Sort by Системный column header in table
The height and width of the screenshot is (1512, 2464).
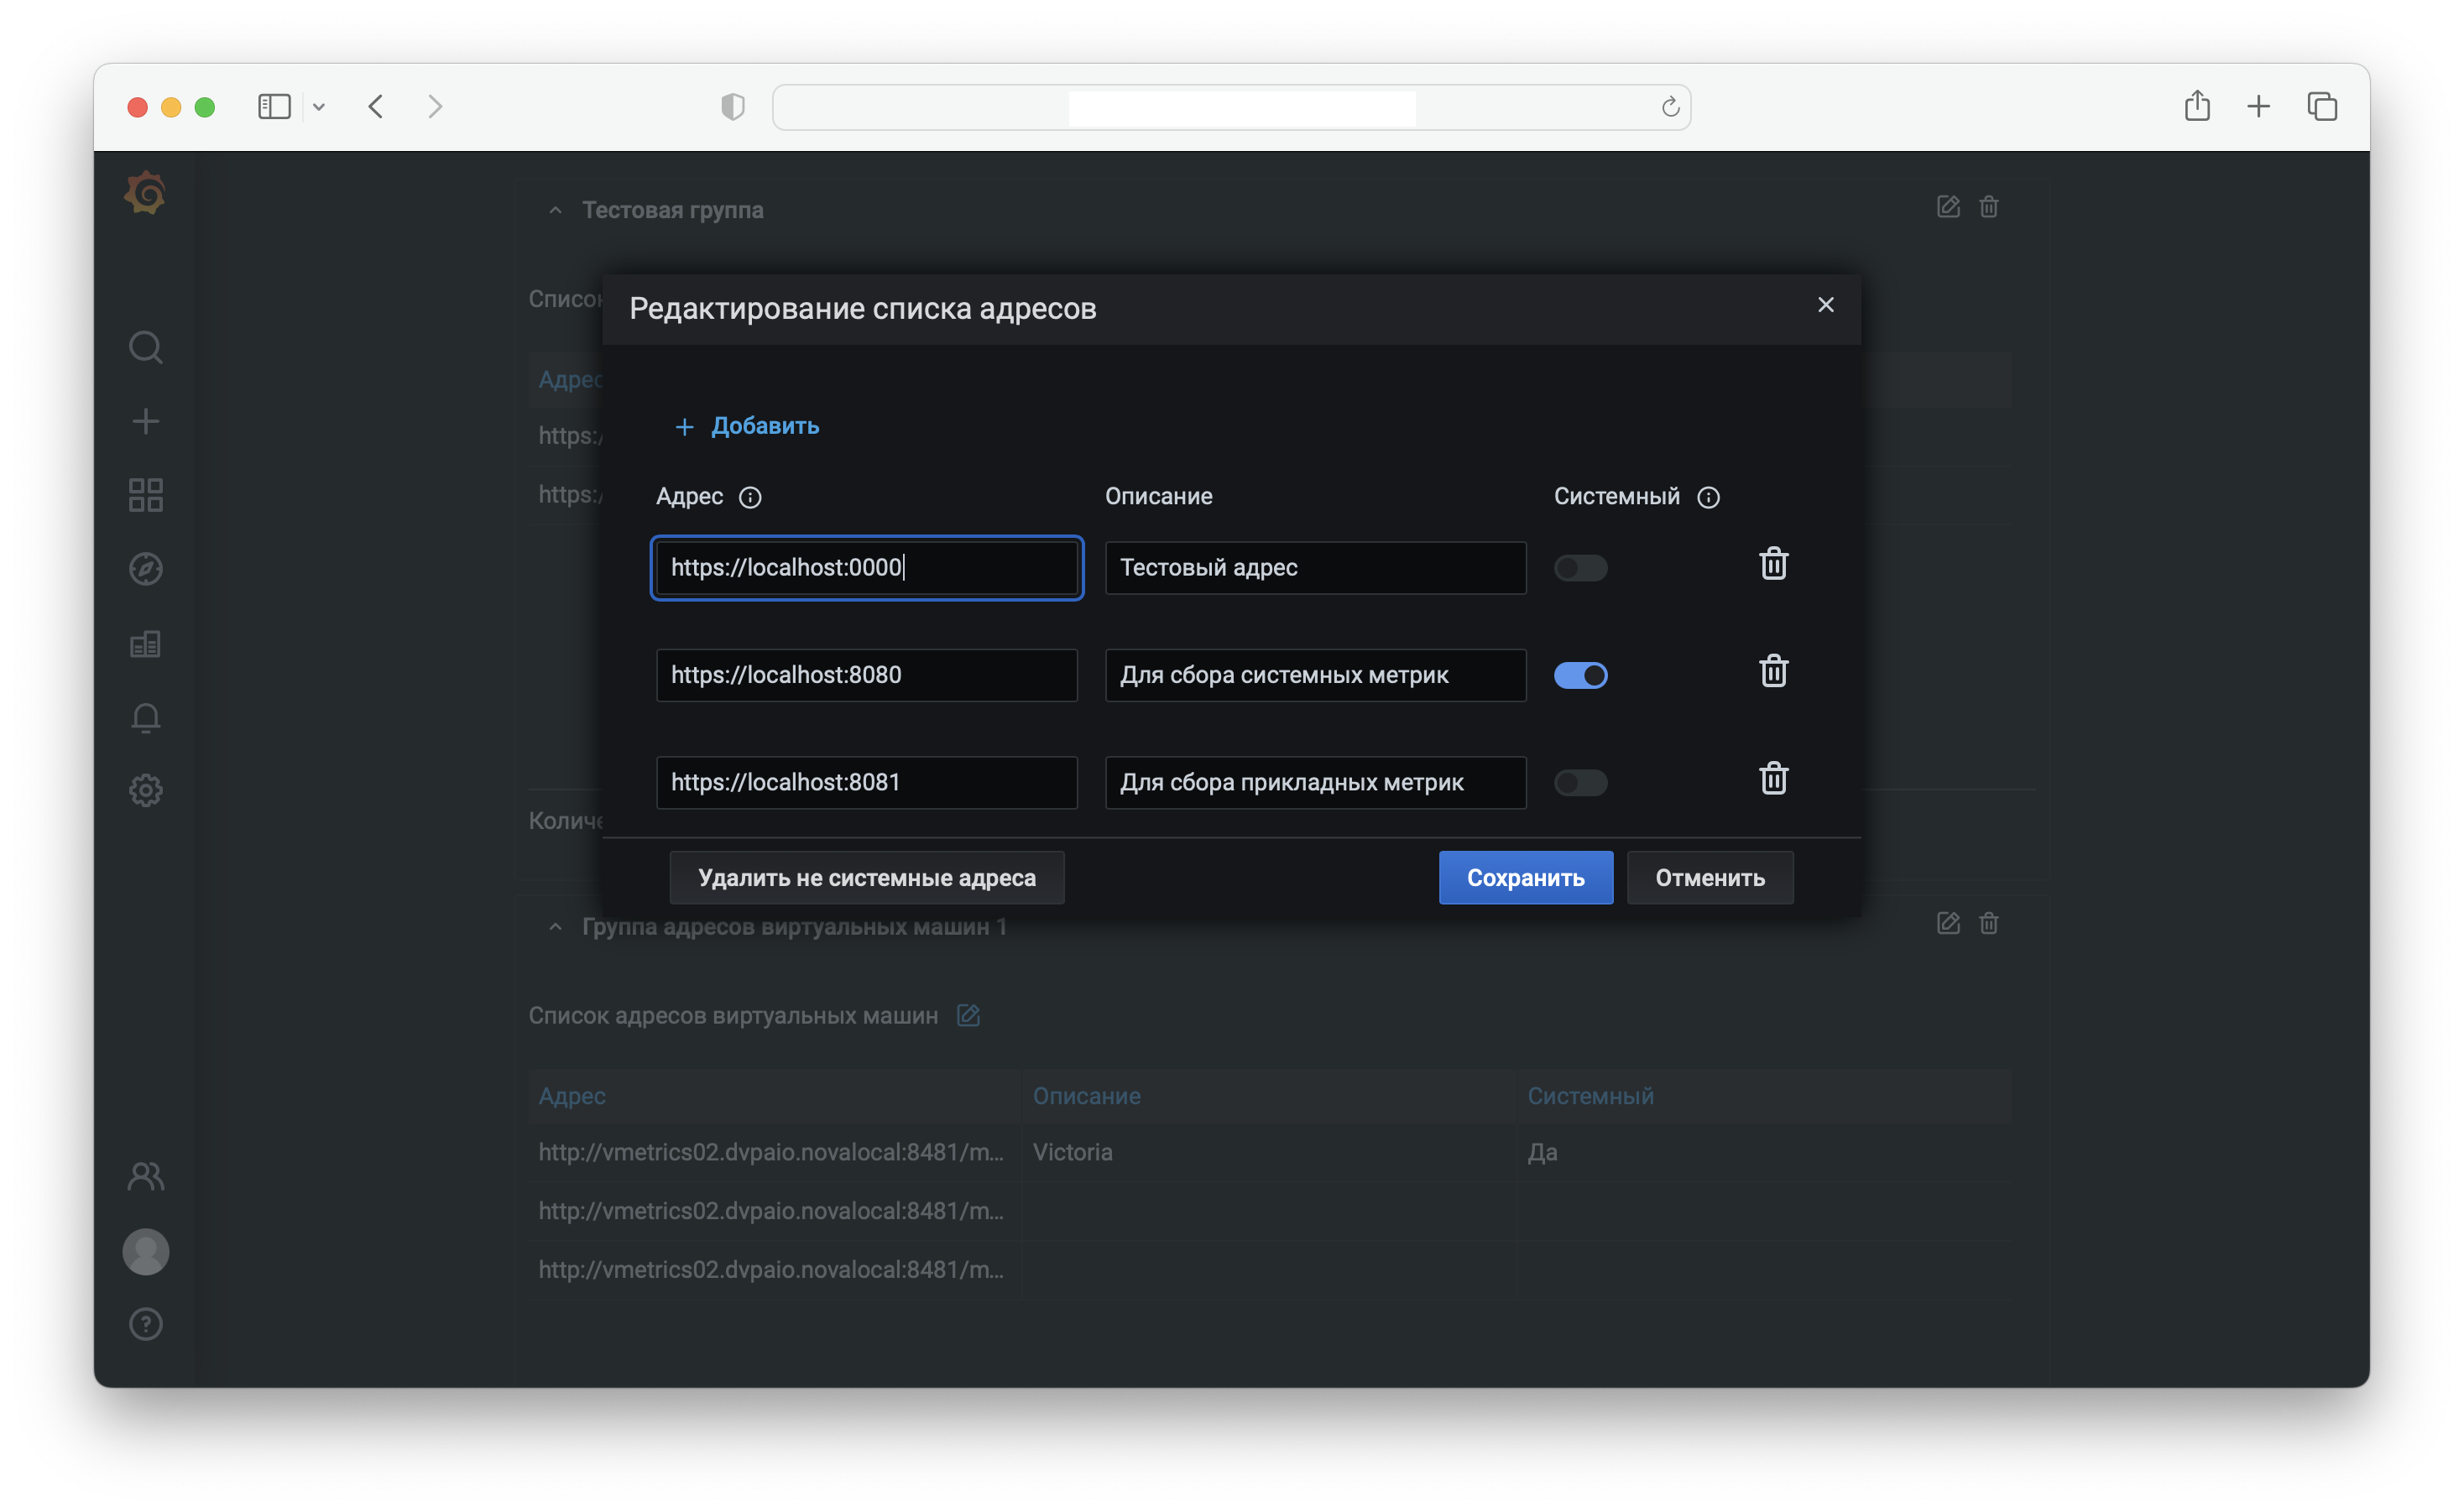point(1590,1096)
